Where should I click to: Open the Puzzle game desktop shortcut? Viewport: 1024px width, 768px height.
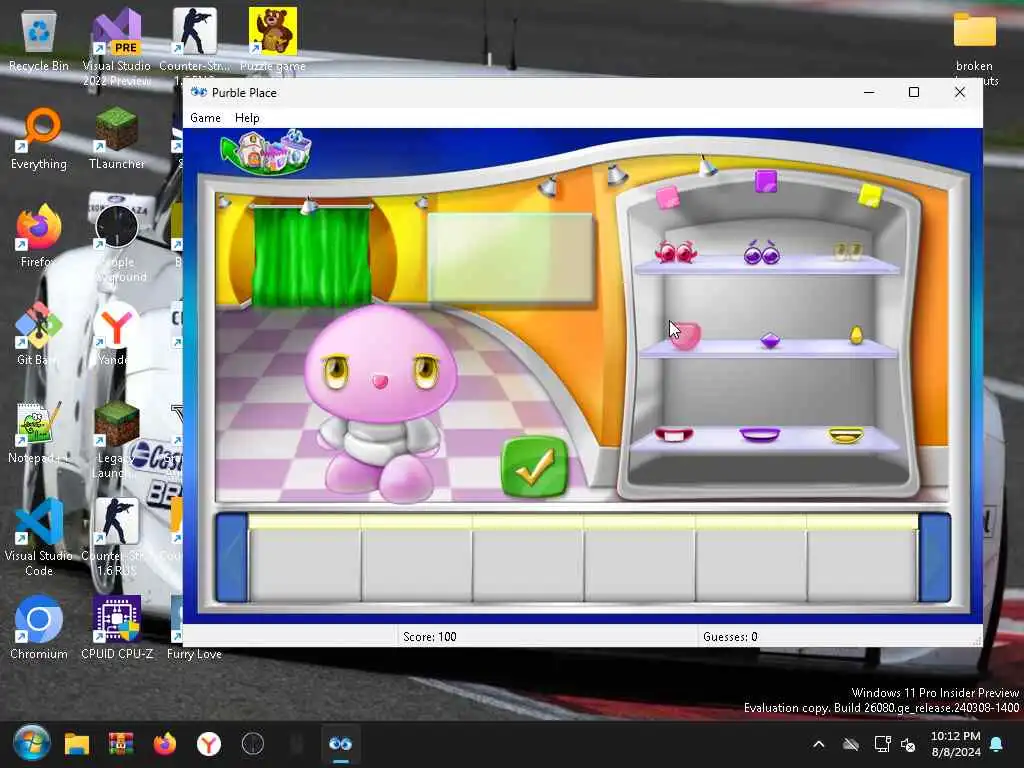click(272, 40)
